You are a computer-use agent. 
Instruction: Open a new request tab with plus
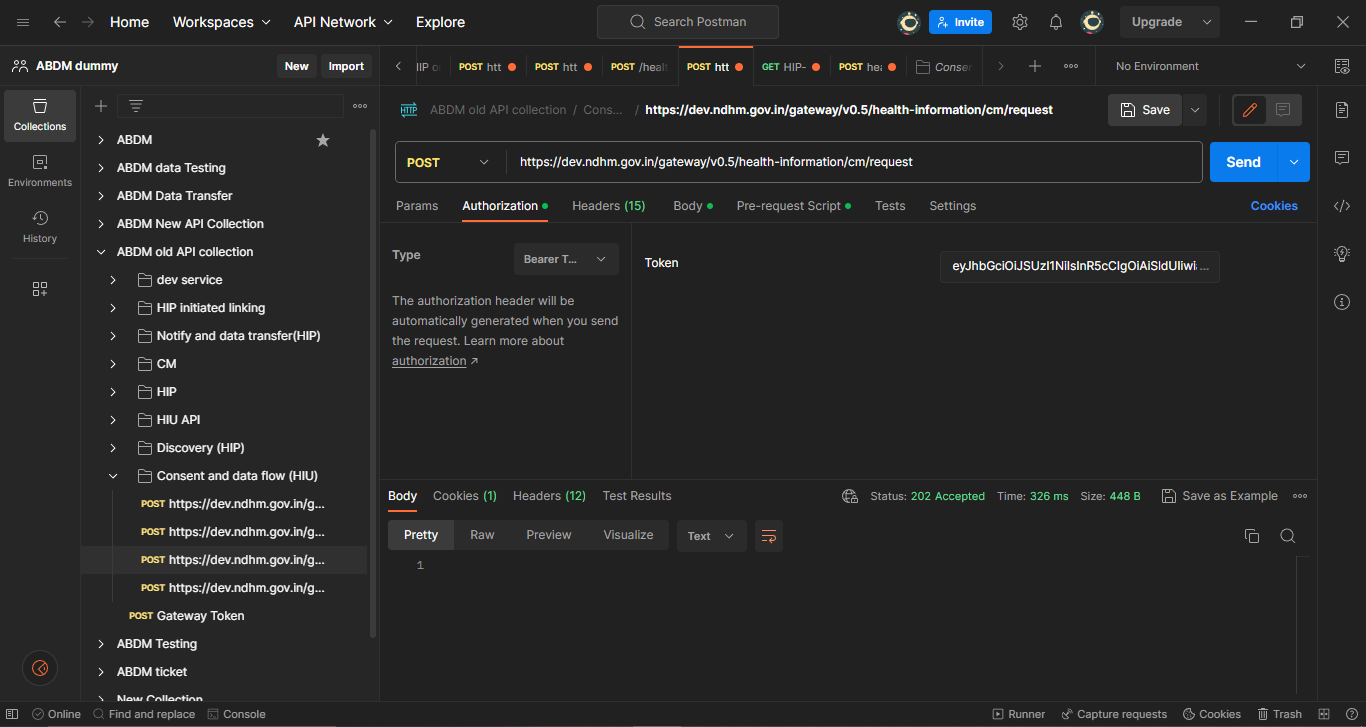(x=1035, y=66)
